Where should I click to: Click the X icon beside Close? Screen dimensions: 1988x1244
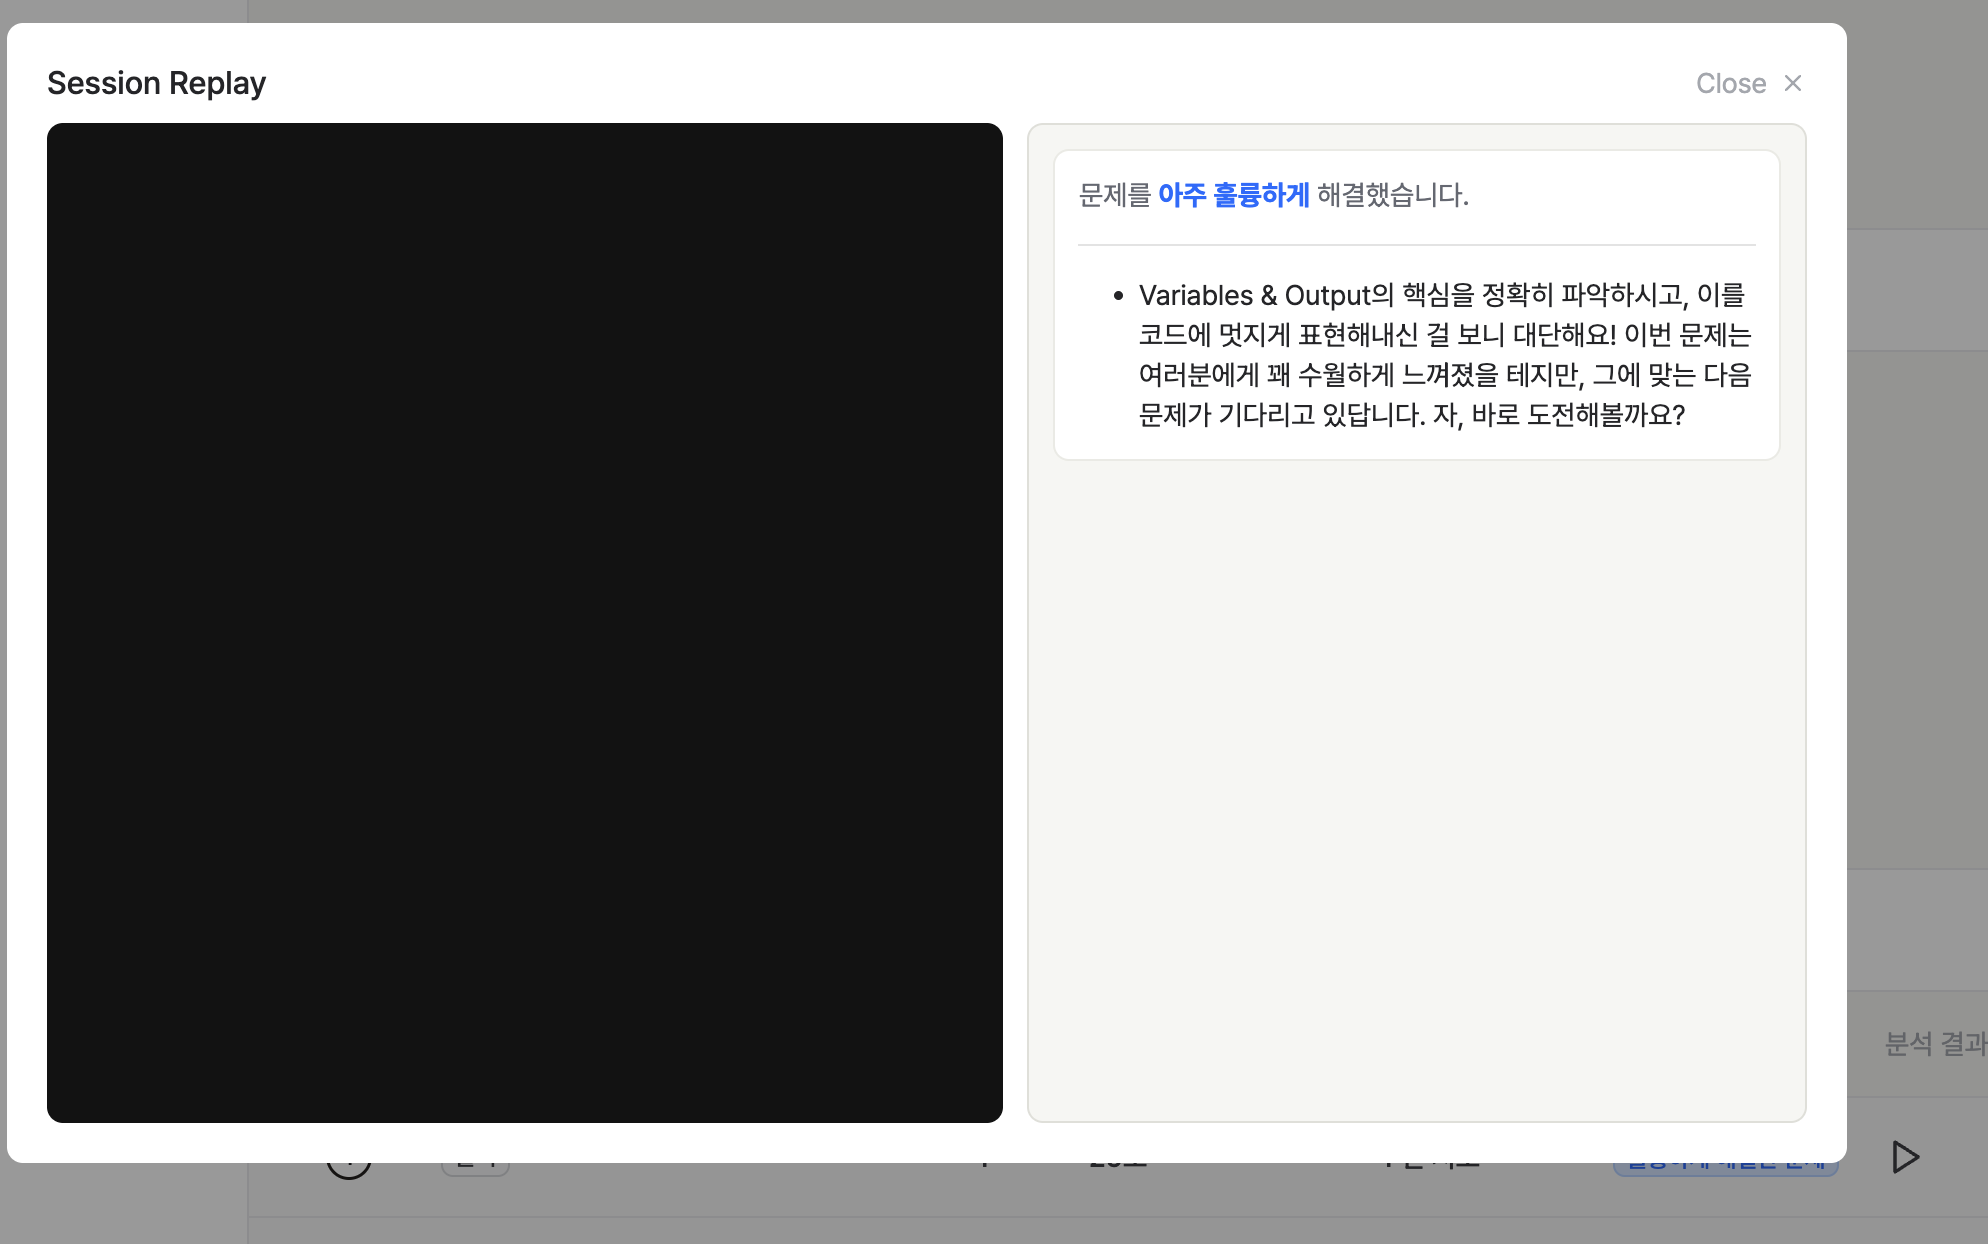click(x=1793, y=83)
